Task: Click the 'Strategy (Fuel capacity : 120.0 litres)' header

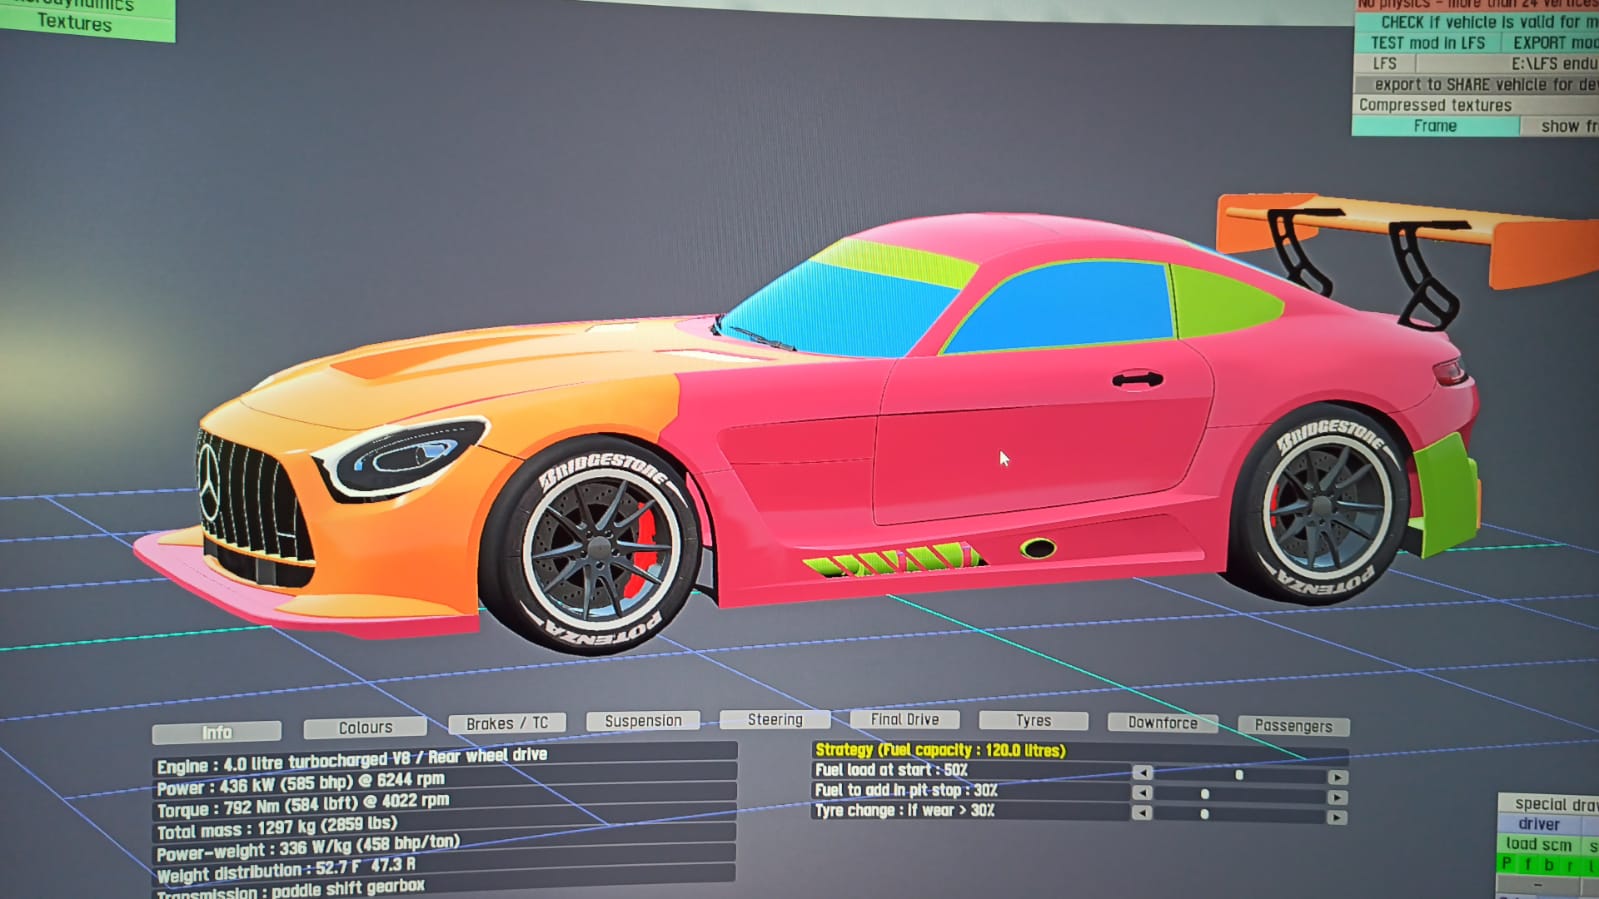Action: (x=940, y=750)
